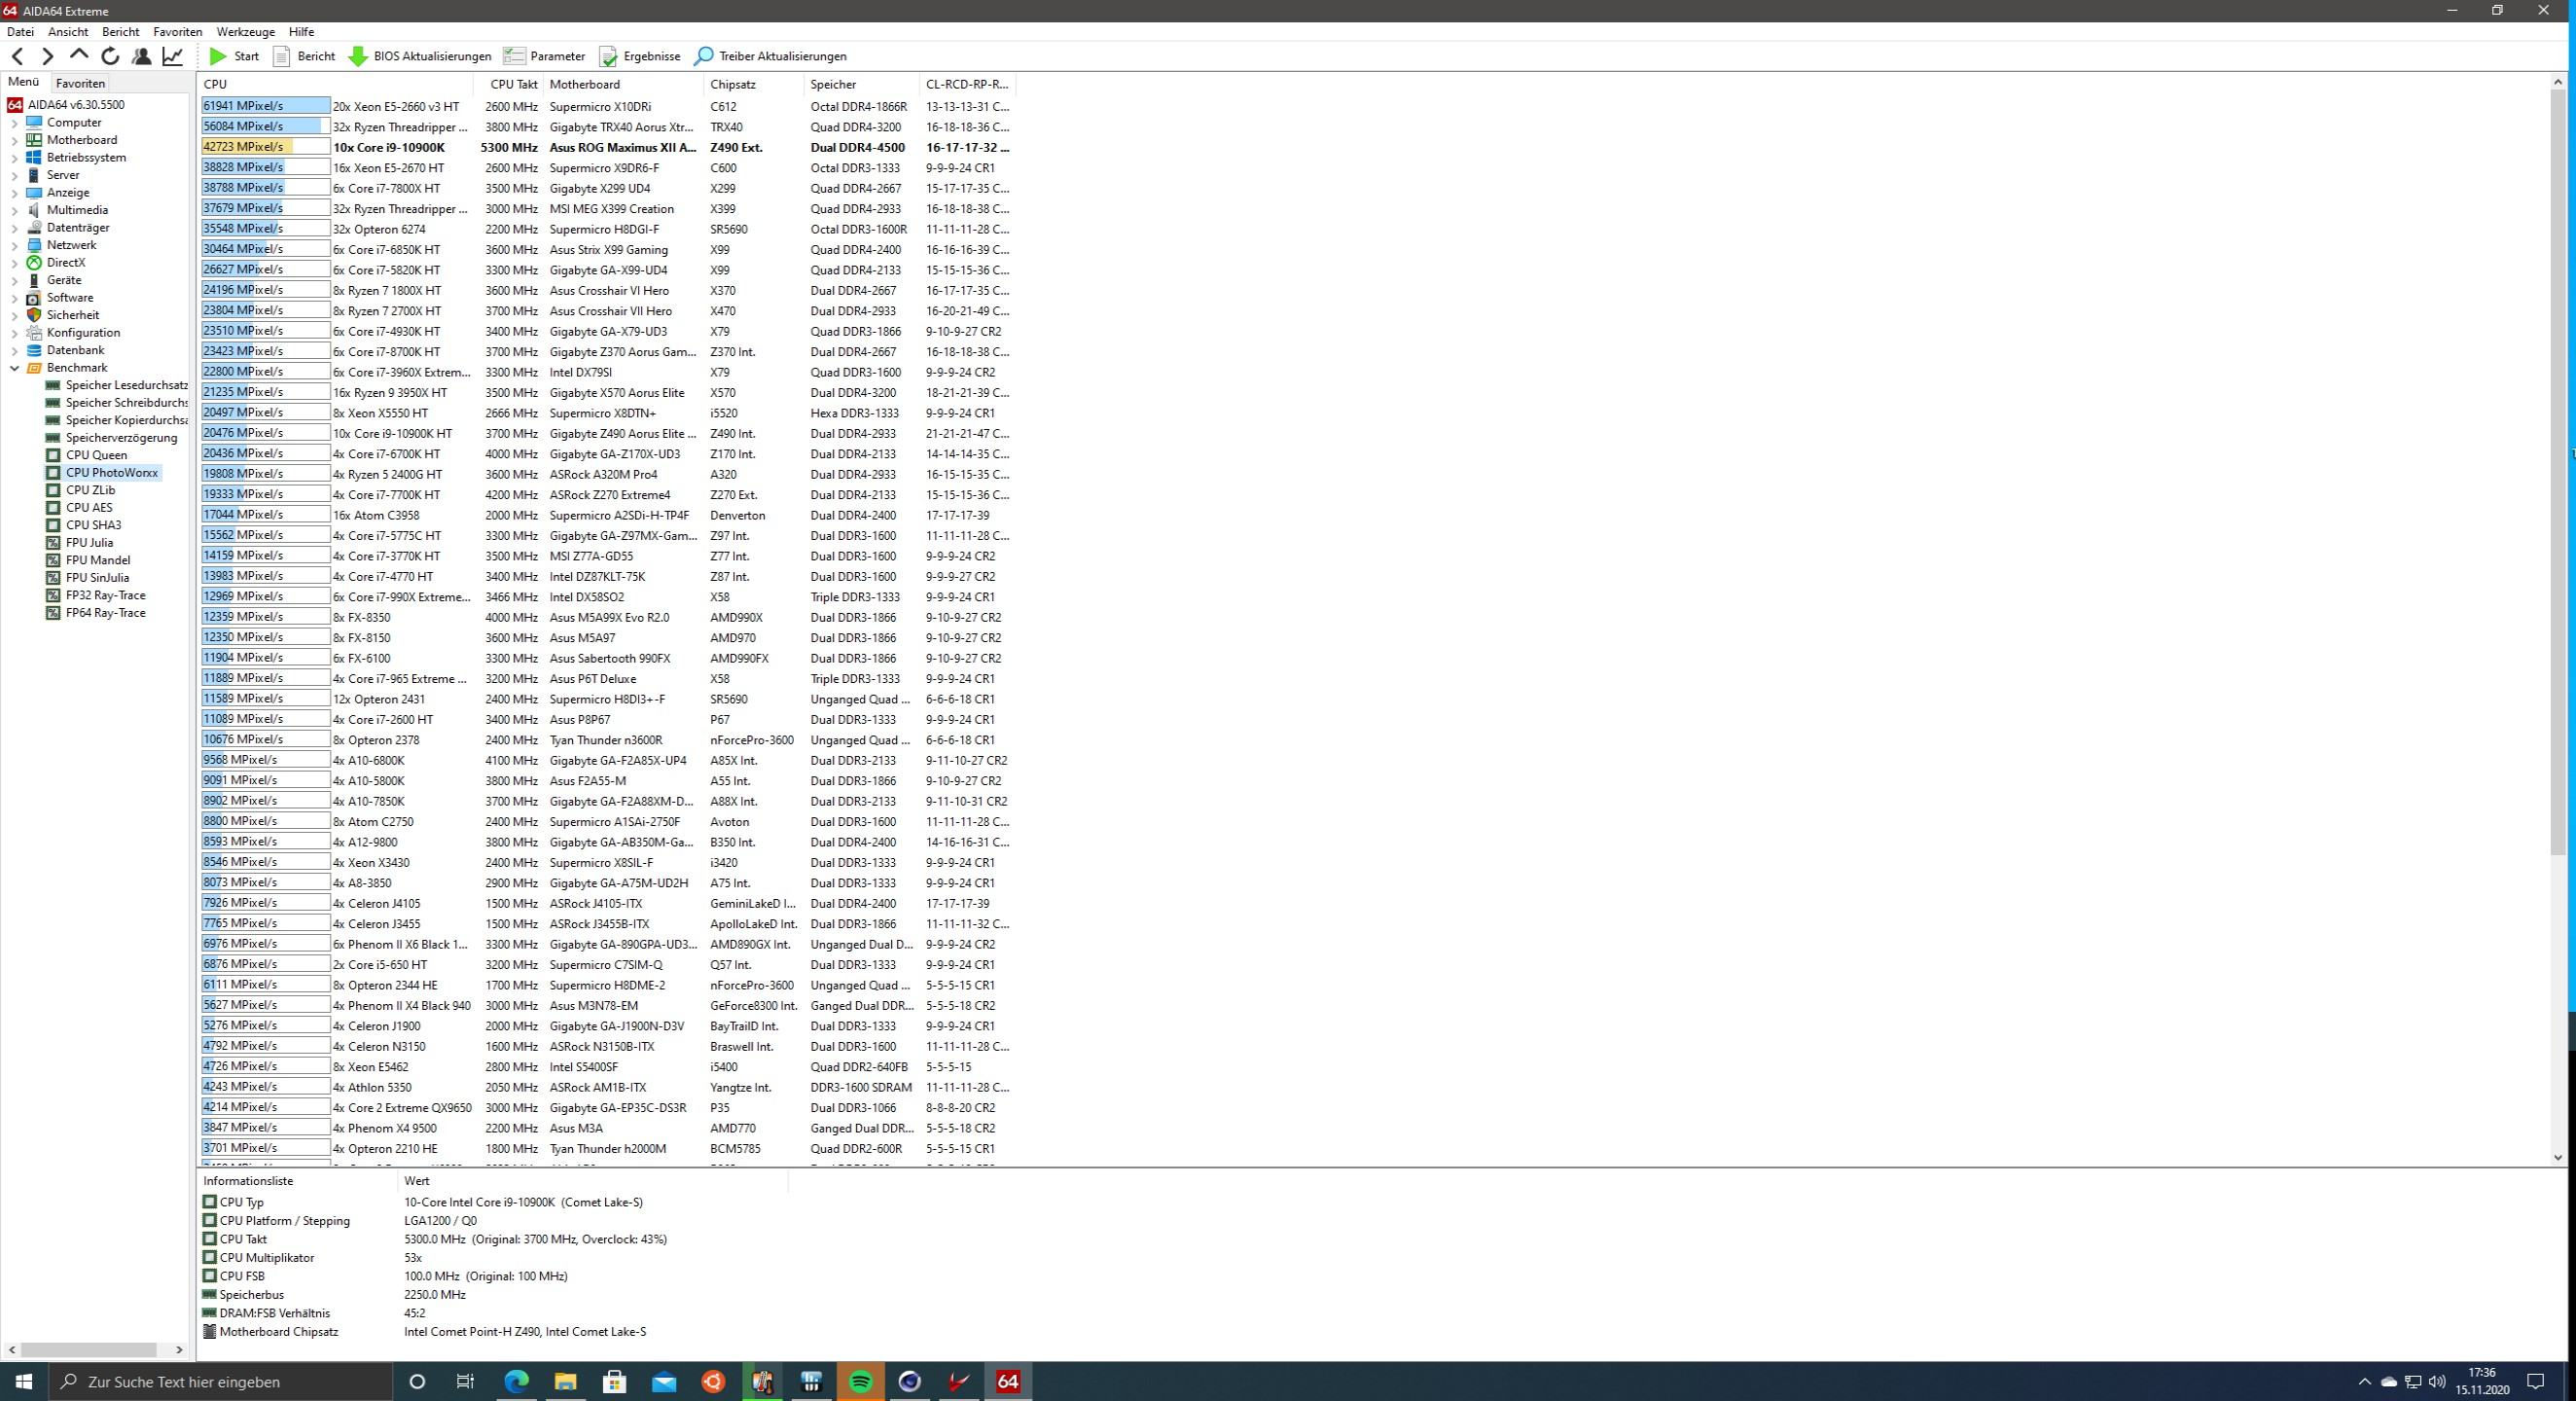Image resolution: width=2576 pixels, height=1401 pixels.
Task: Click the Parameter toolbar button
Action: (545, 56)
